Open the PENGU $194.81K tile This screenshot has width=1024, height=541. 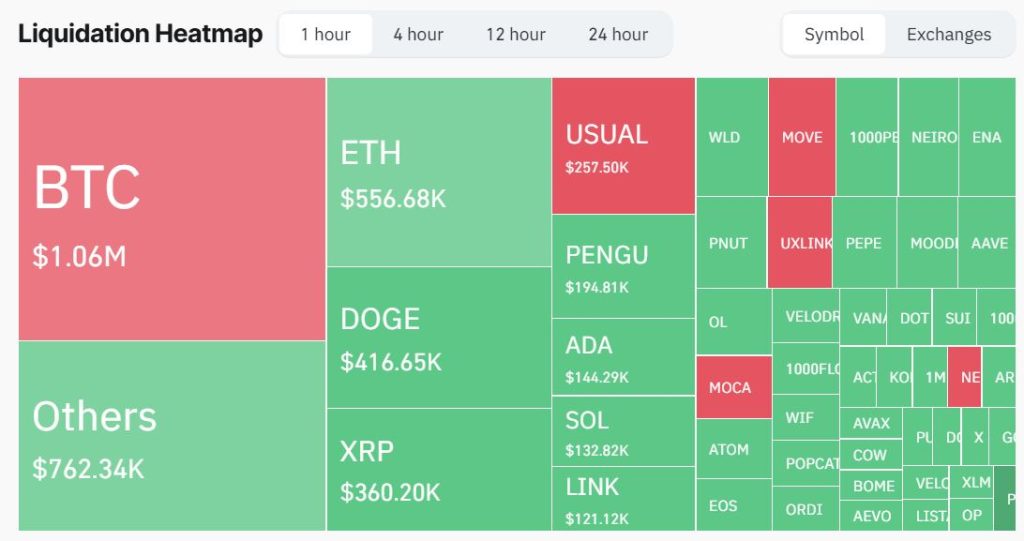coord(623,266)
